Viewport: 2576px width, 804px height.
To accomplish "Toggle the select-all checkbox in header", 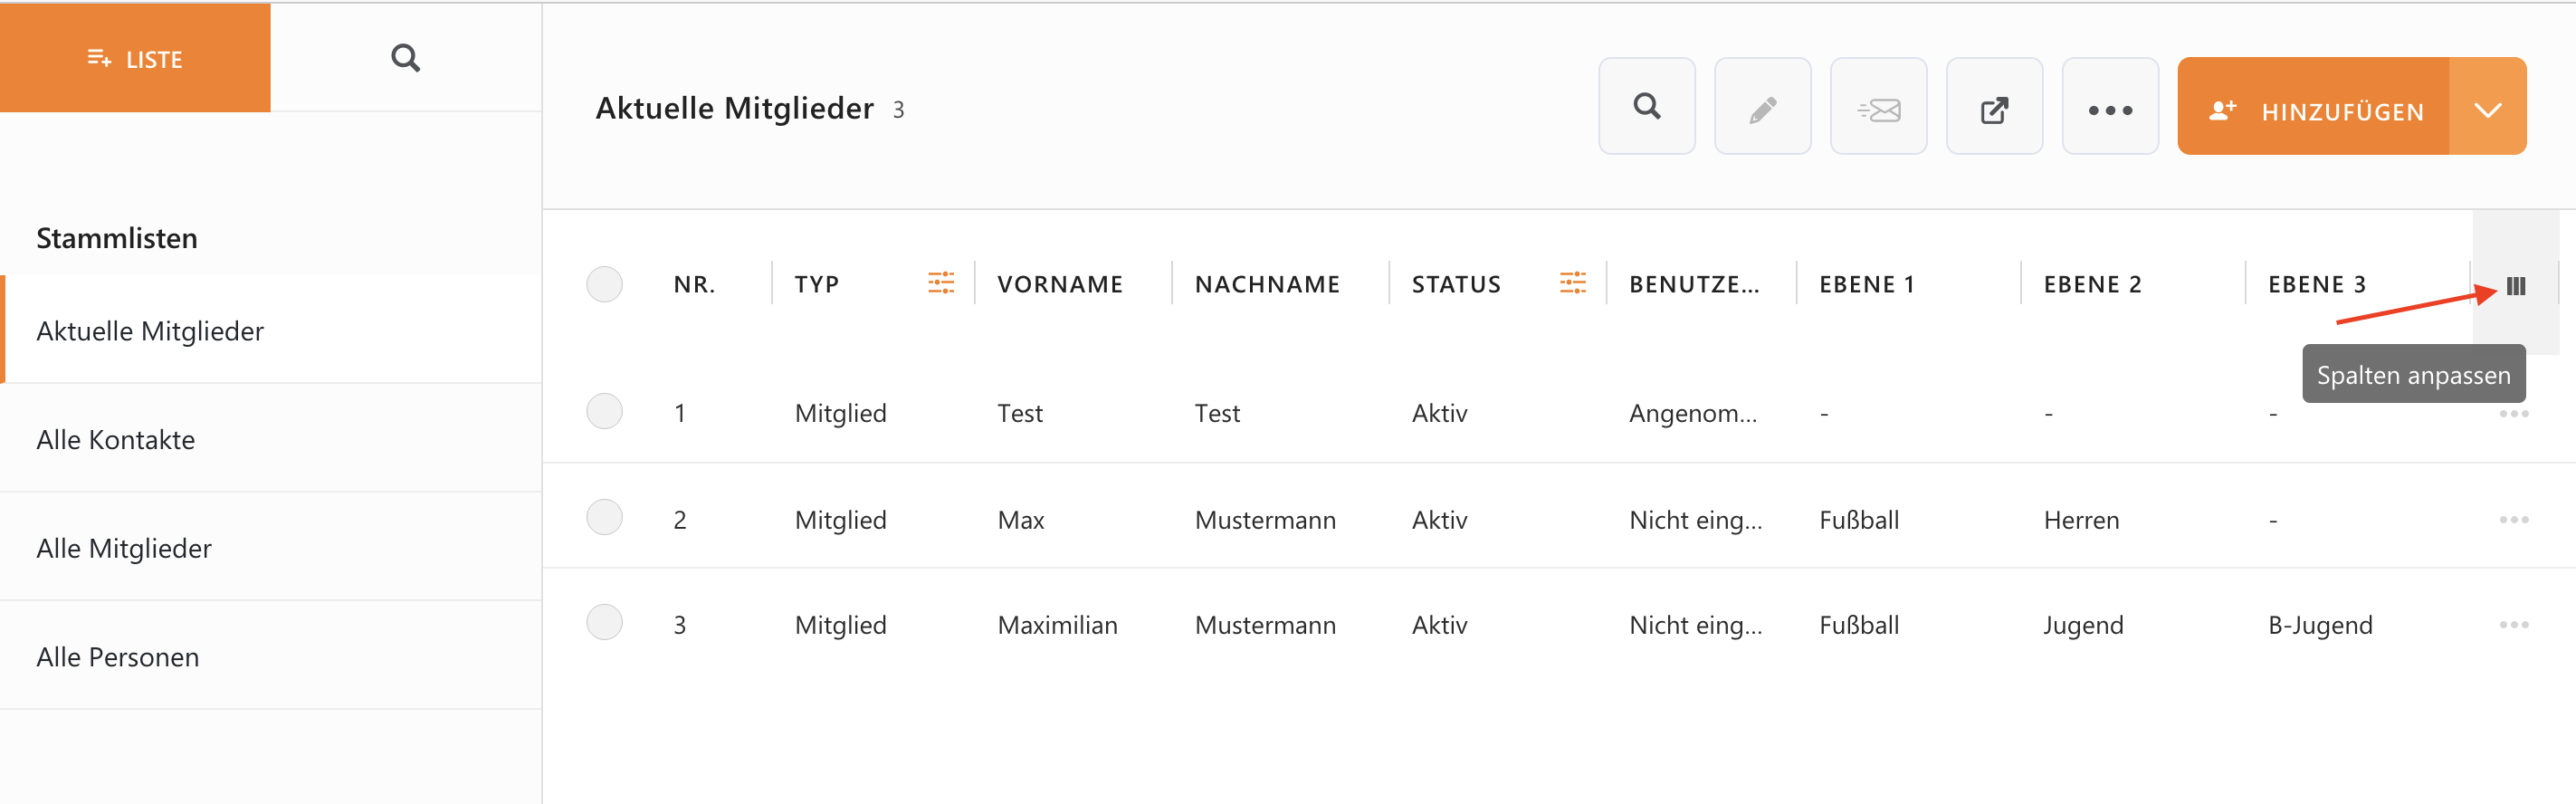I will pyautogui.click(x=604, y=284).
